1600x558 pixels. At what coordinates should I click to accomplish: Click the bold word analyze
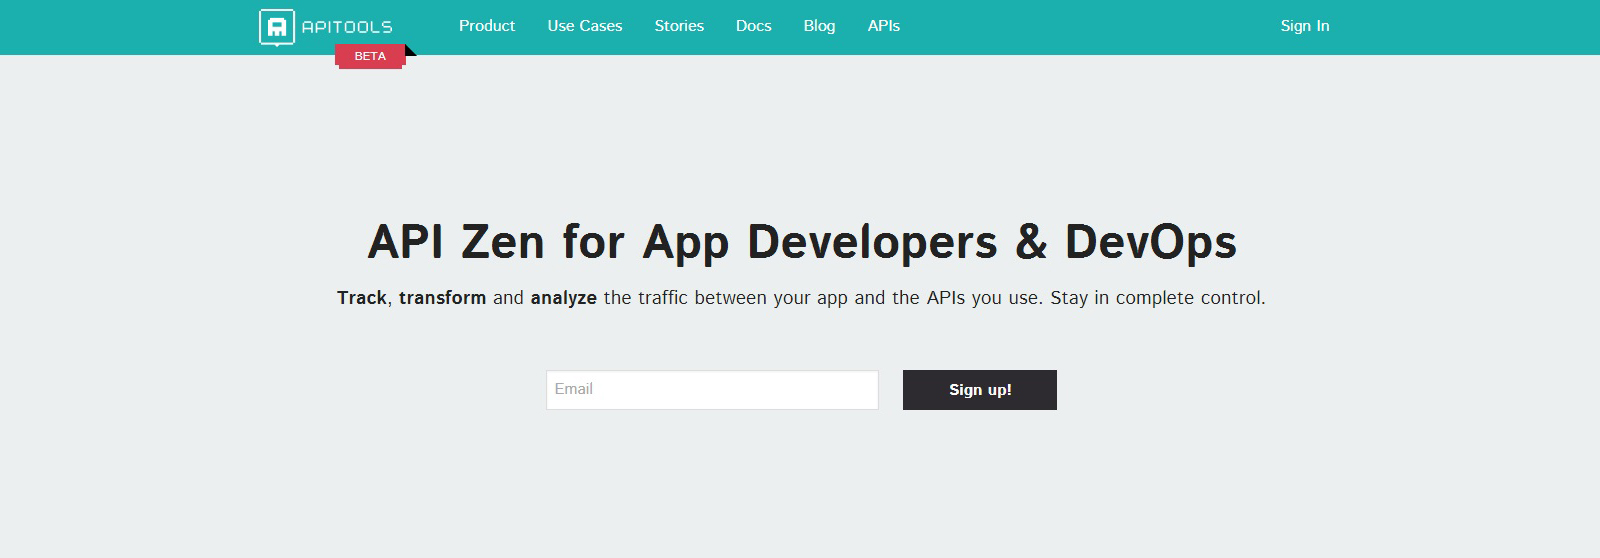tap(564, 298)
